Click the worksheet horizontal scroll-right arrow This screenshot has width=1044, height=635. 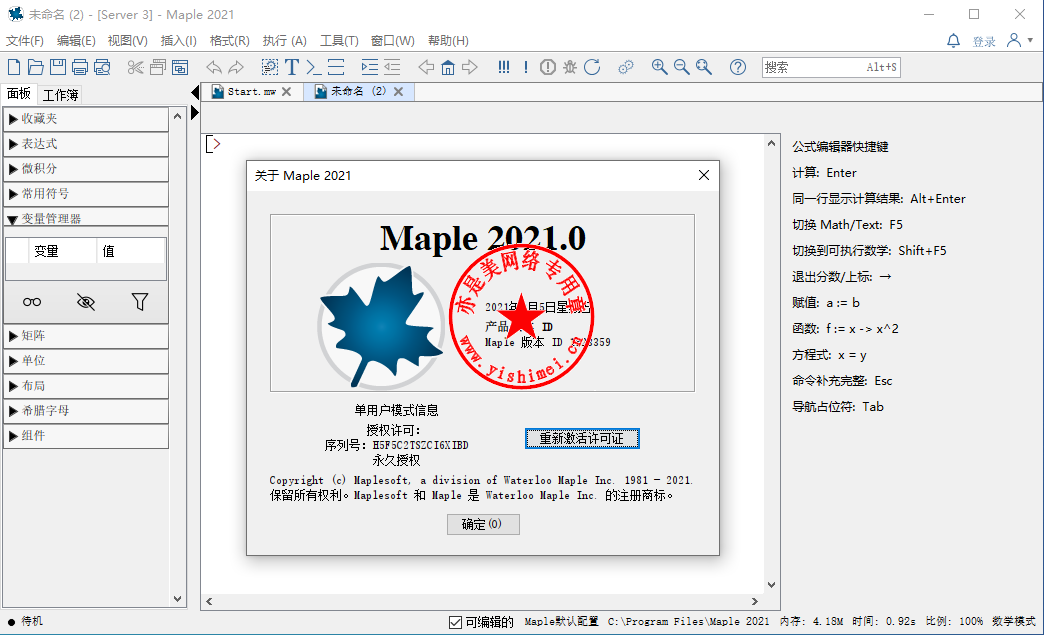coord(754,602)
